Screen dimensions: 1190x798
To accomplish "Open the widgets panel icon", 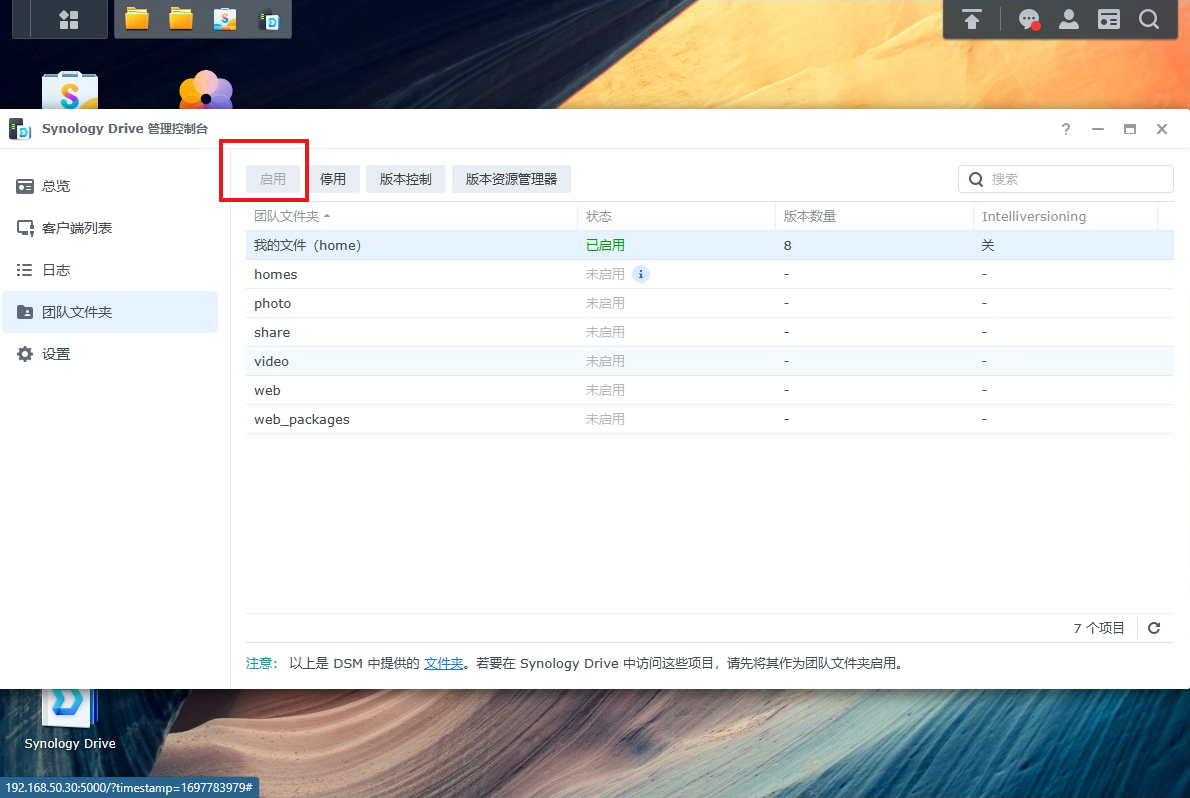I will (1109, 19).
